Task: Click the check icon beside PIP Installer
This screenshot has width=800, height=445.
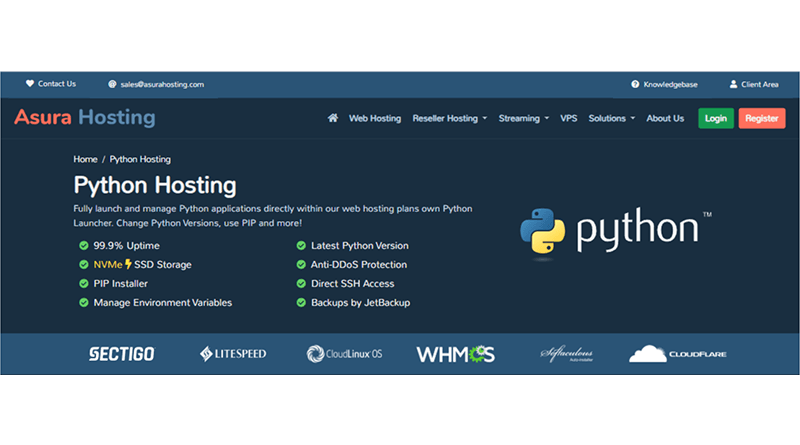Action: tap(84, 283)
